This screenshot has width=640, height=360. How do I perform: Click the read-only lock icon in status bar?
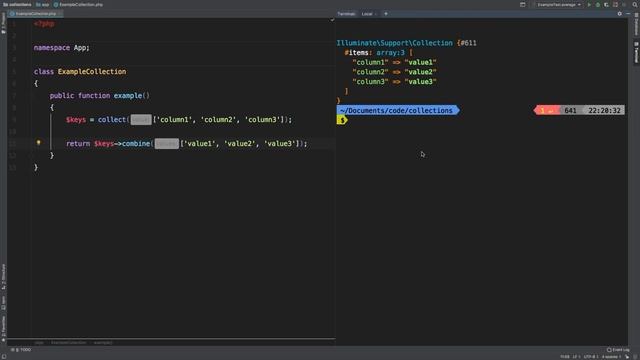[x=627, y=357]
